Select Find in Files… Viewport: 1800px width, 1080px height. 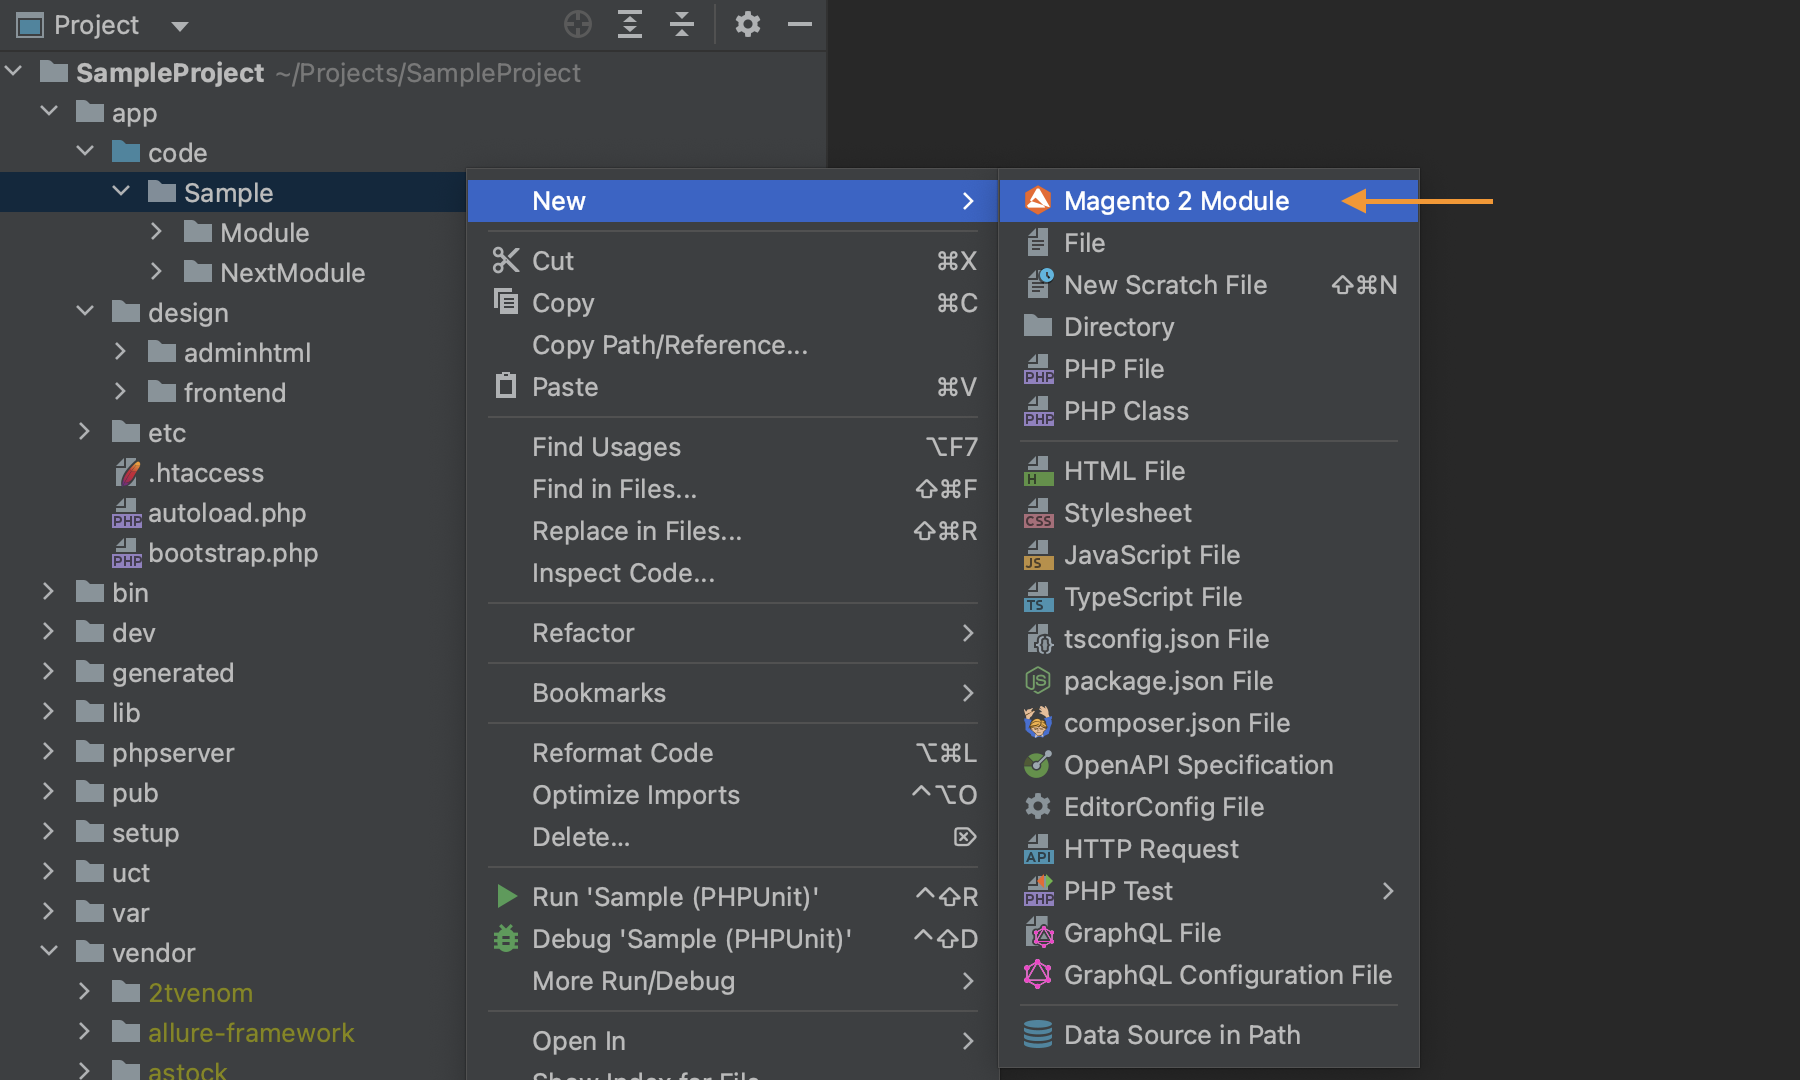[x=733, y=489]
